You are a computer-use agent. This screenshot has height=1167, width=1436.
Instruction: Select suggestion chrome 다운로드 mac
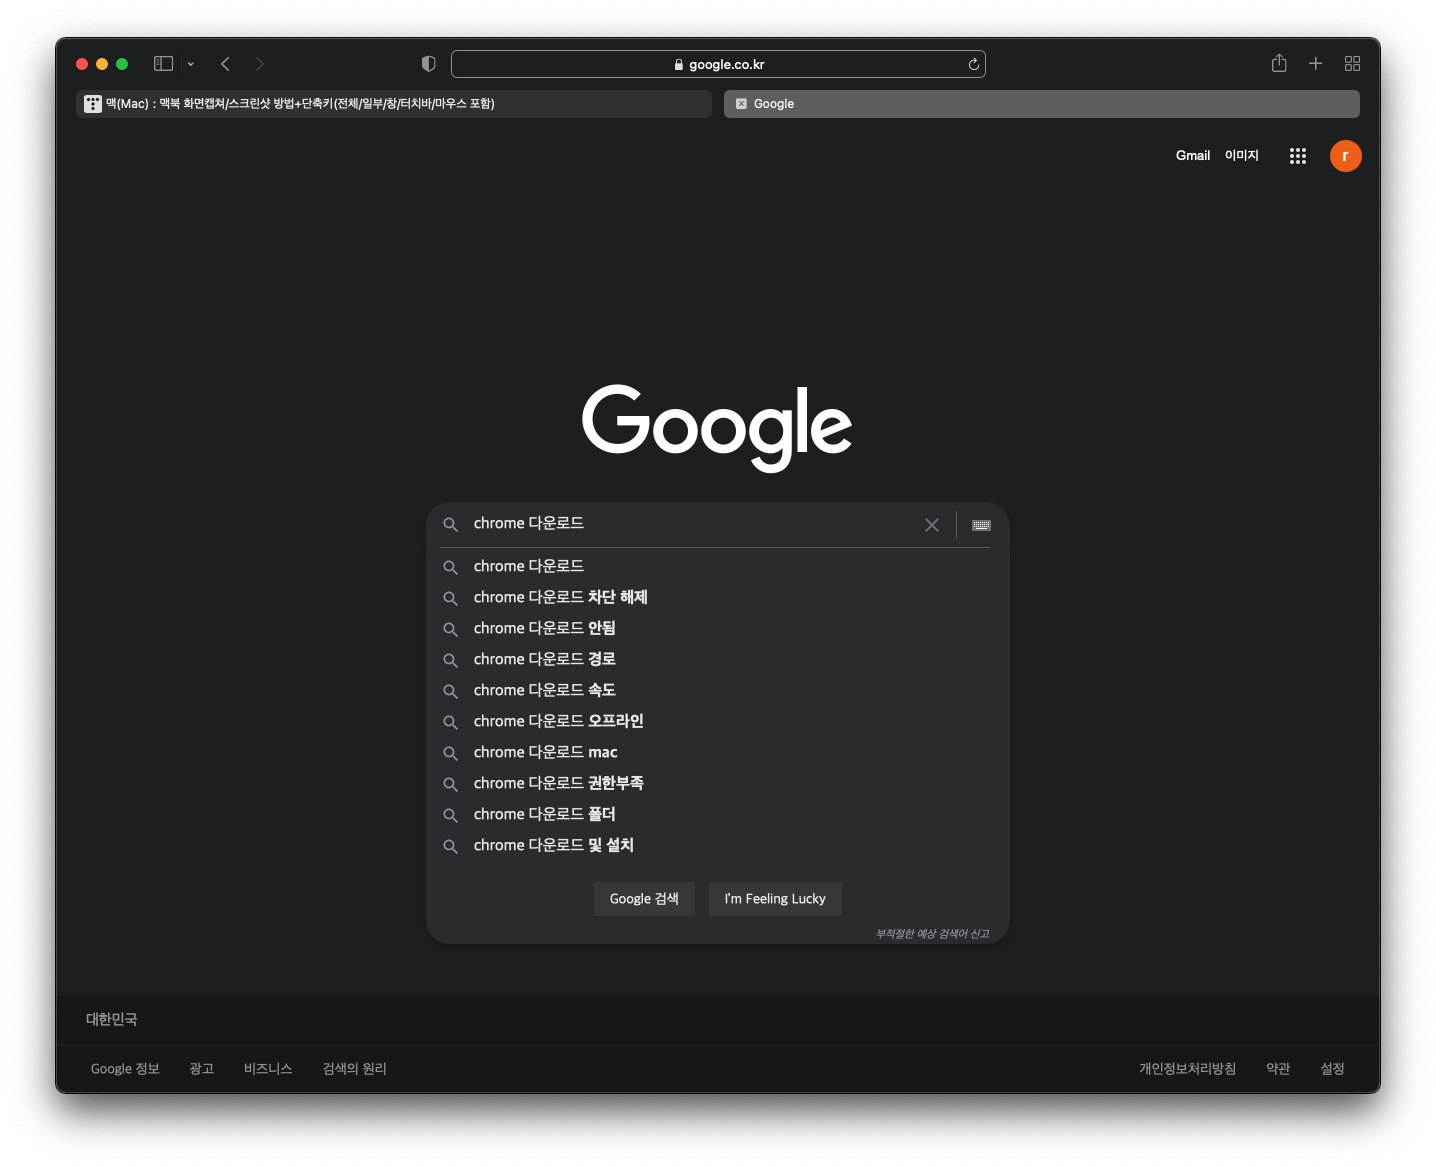click(718, 752)
